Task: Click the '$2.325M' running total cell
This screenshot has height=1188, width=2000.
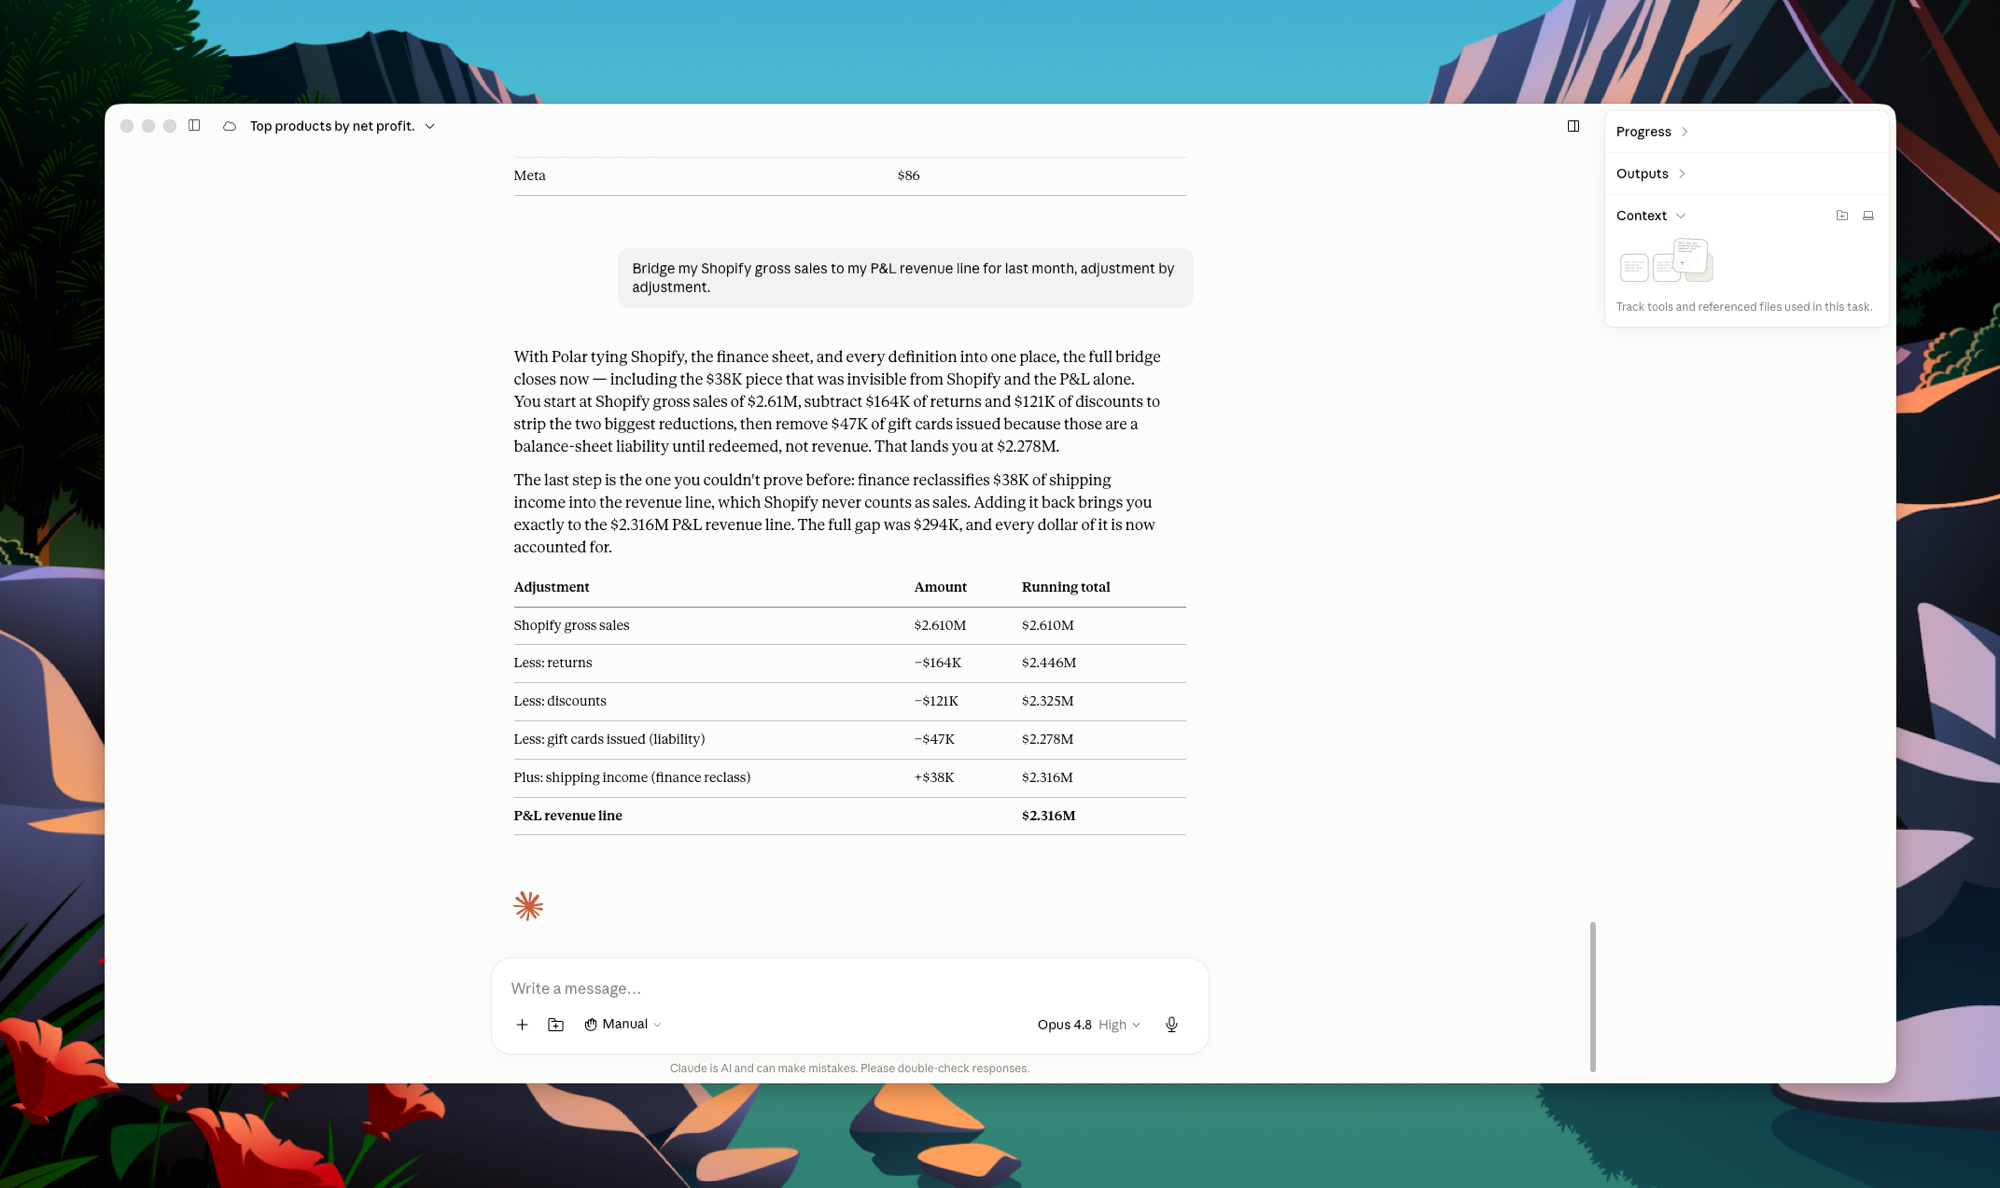Action: pyautogui.click(x=1047, y=701)
